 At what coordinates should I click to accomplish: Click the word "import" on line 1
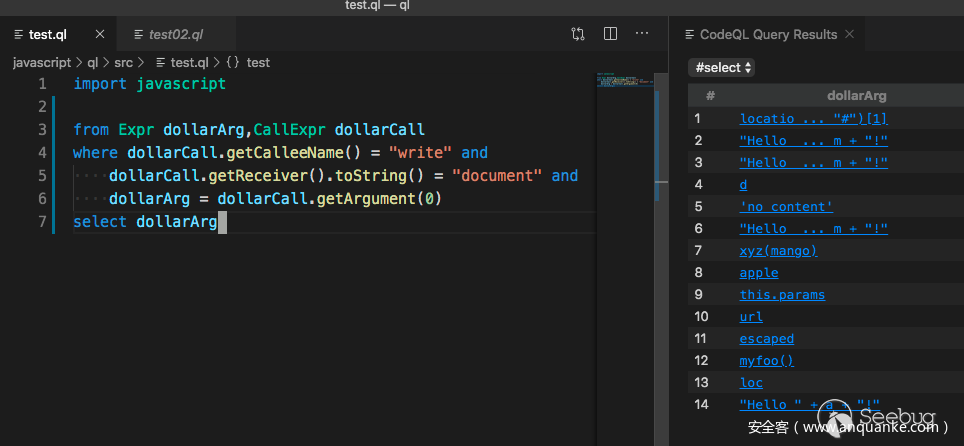point(100,84)
